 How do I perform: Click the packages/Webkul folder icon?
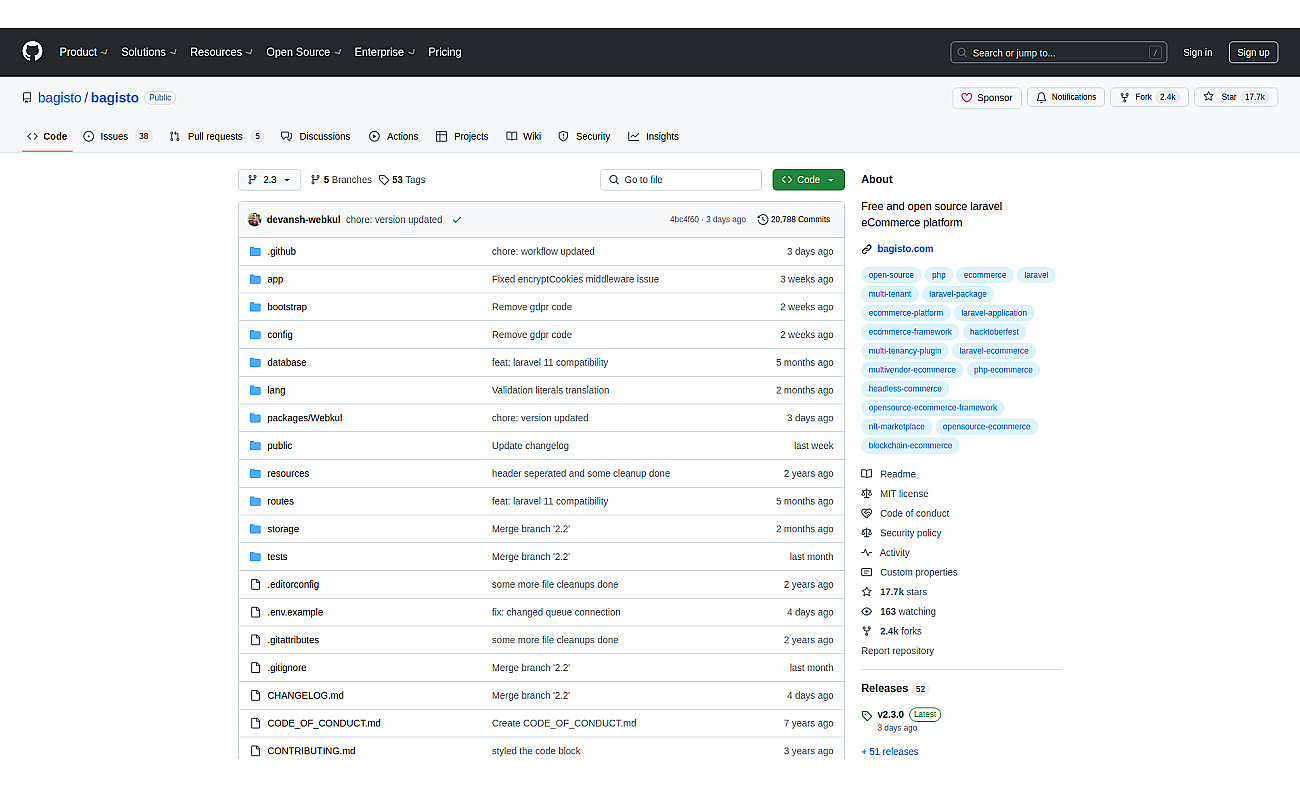tap(255, 418)
